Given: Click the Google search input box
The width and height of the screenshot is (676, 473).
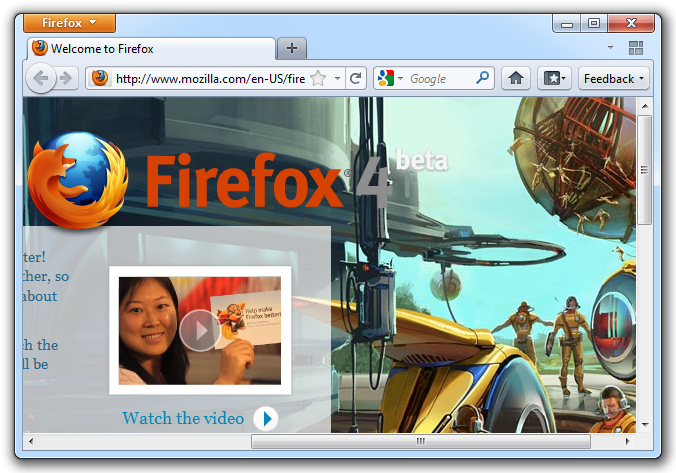Looking at the screenshot, I should point(440,79).
